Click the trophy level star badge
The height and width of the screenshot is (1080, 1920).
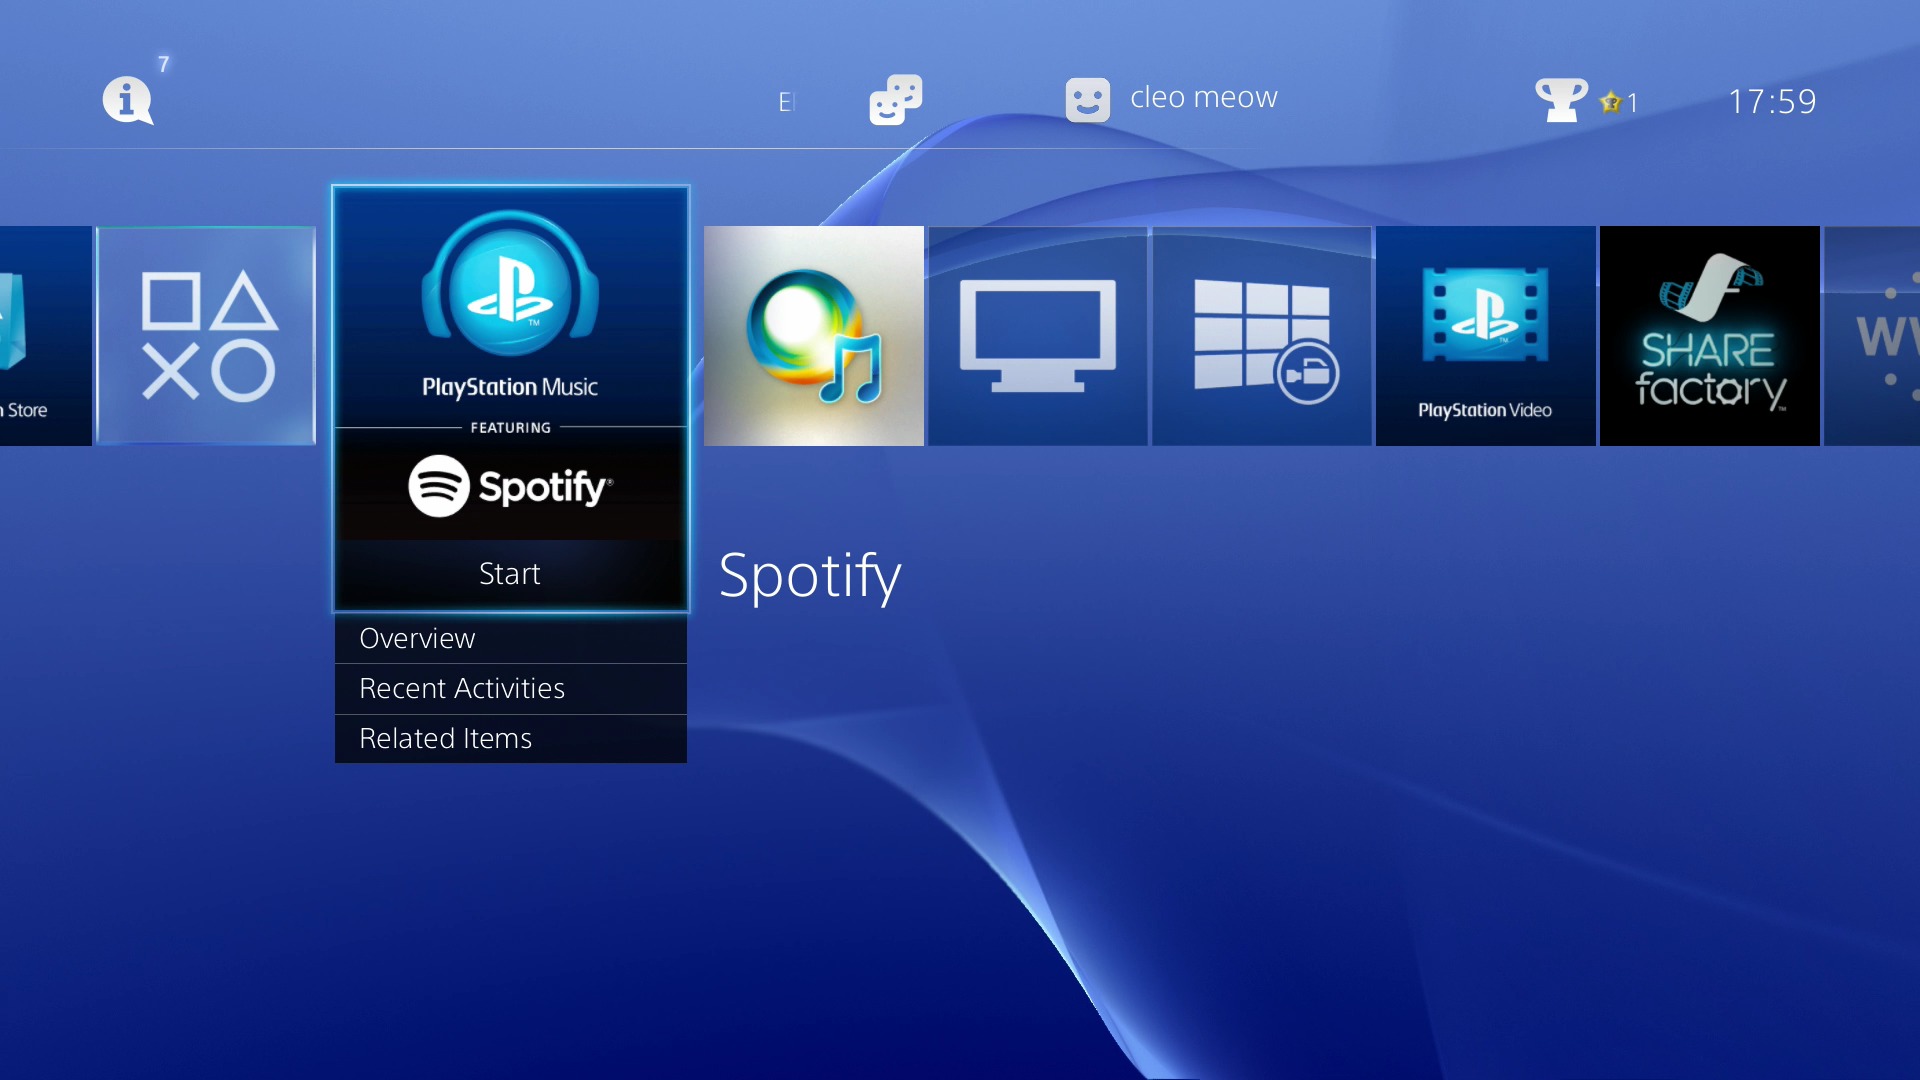pos(1611,102)
